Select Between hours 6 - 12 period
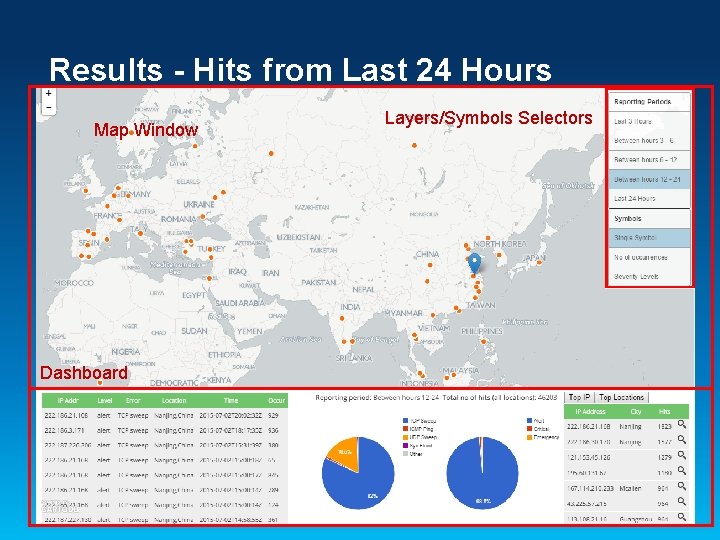Image resolution: width=720 pixels, height=540 pixels. 649,160
